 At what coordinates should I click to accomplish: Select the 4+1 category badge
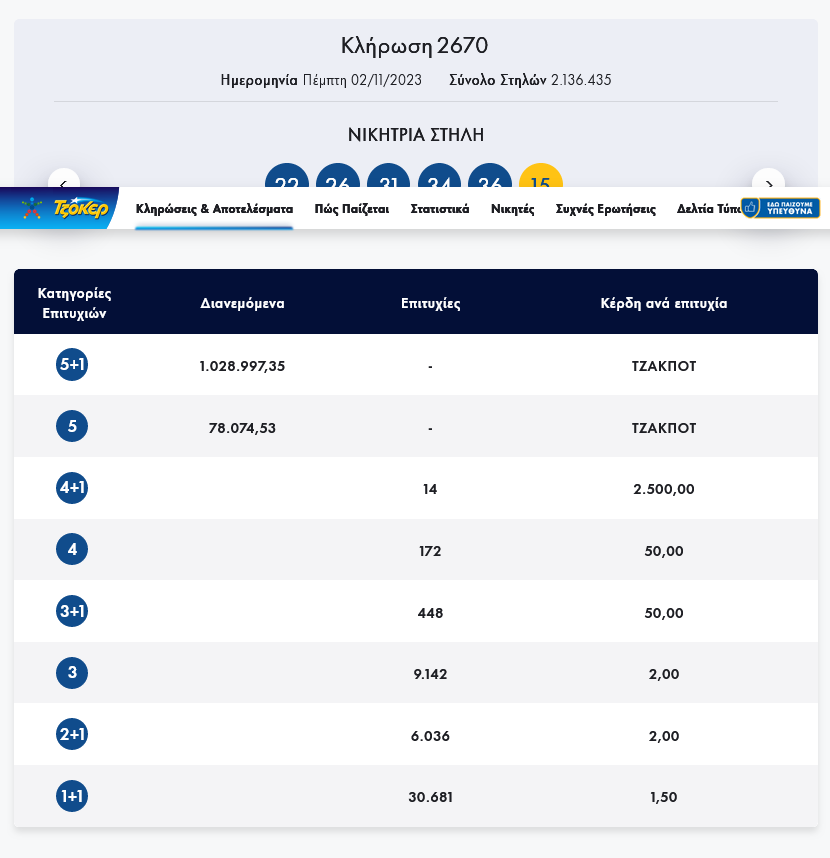[x=72, y=488]
